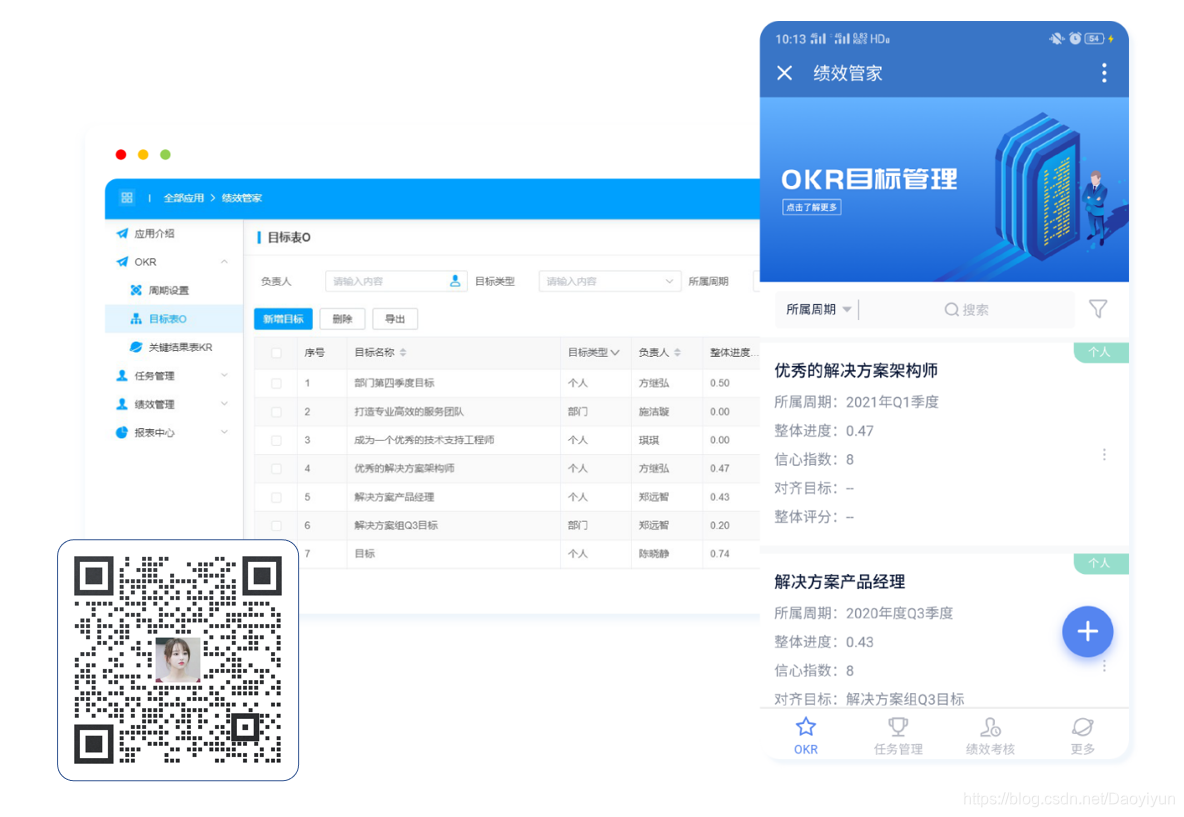Click the QR code image

(x=178, y=660)
